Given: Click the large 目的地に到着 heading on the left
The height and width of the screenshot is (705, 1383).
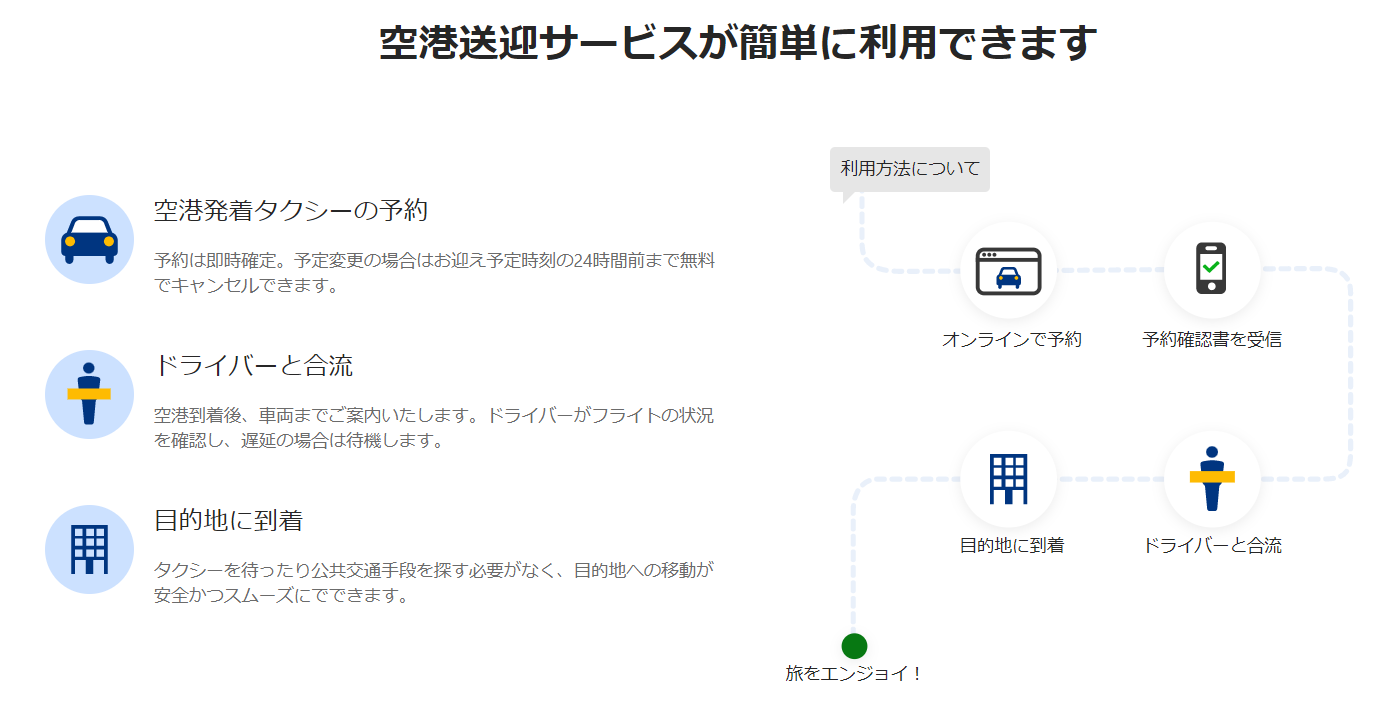Looking at the screenshot, I should point(228,521).
